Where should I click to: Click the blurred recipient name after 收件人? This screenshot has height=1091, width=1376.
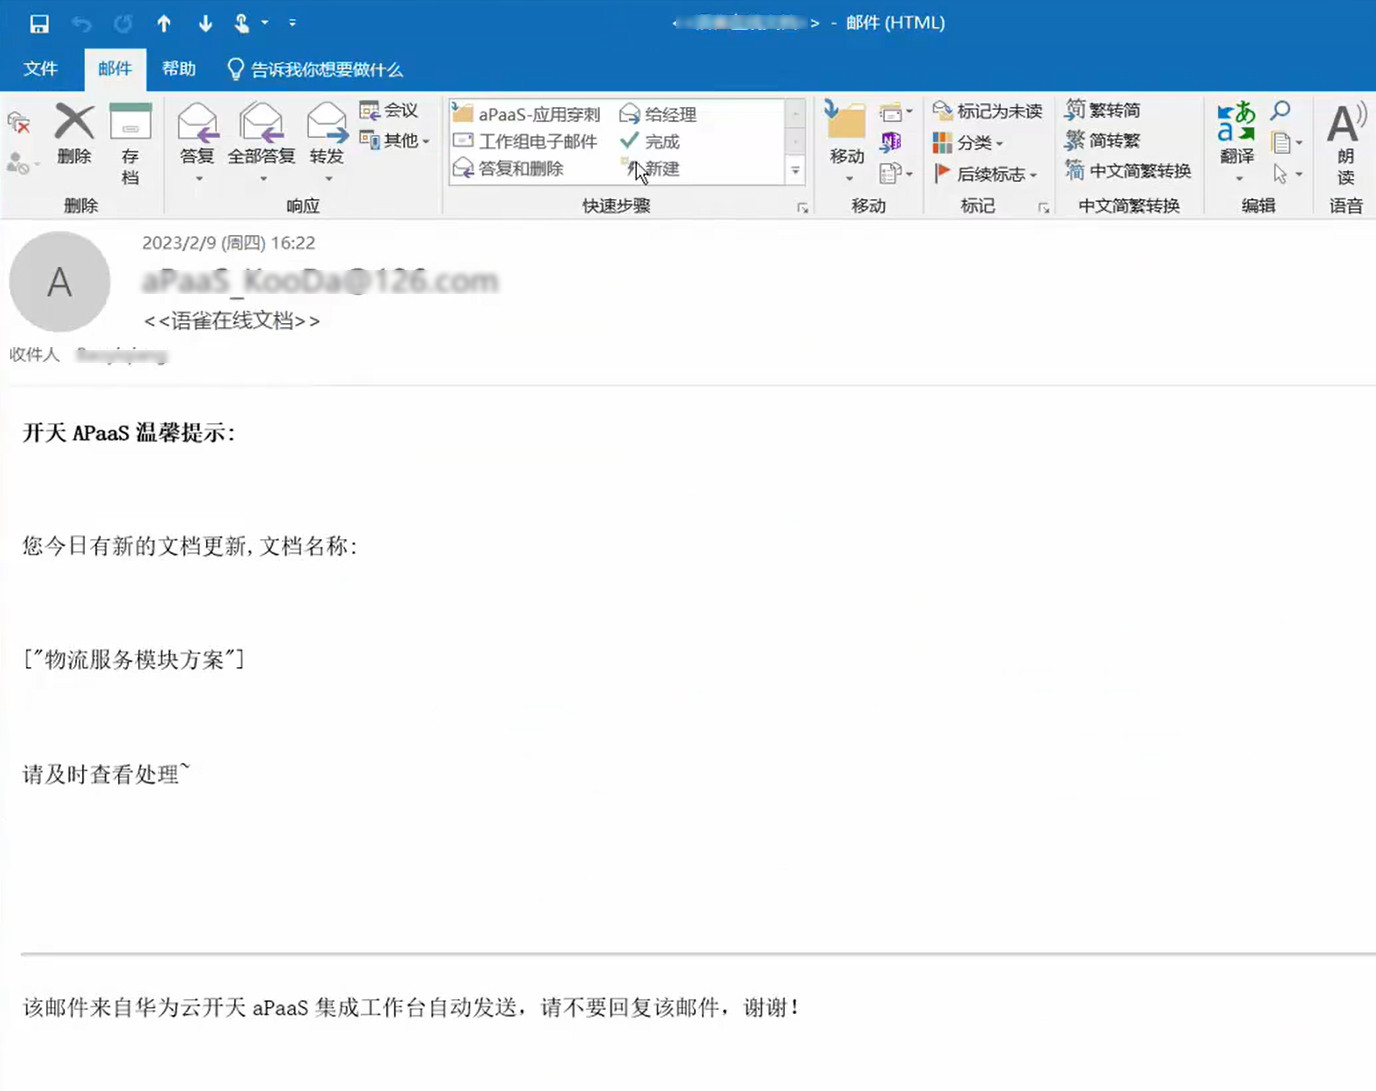coord(122,355)
